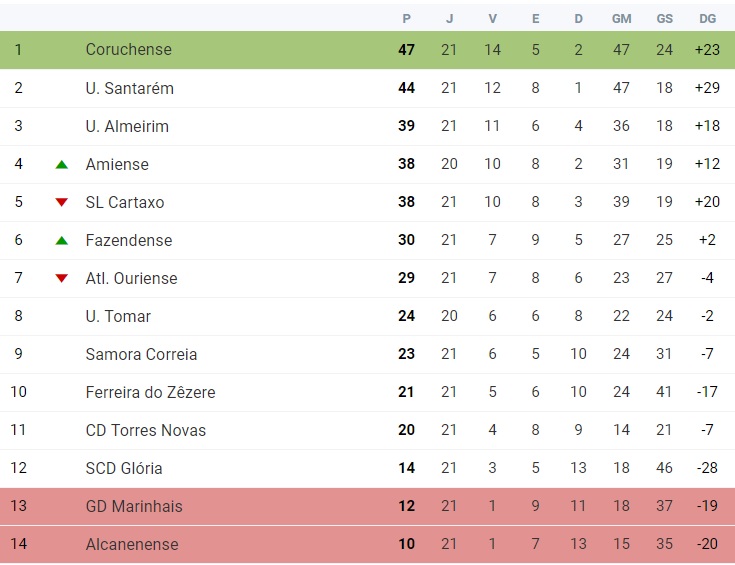Viewport: 735px width, 565px height.
Task: Select GD Marinhais in relegation zone
Action: pyautogui.click(x=134, y=506)
